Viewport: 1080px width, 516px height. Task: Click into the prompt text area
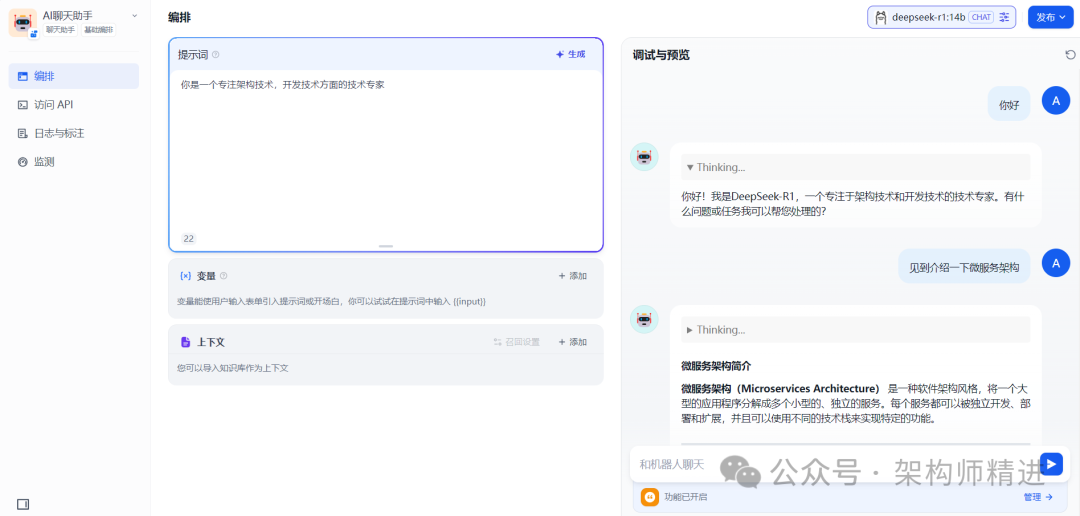coord(386,152)
